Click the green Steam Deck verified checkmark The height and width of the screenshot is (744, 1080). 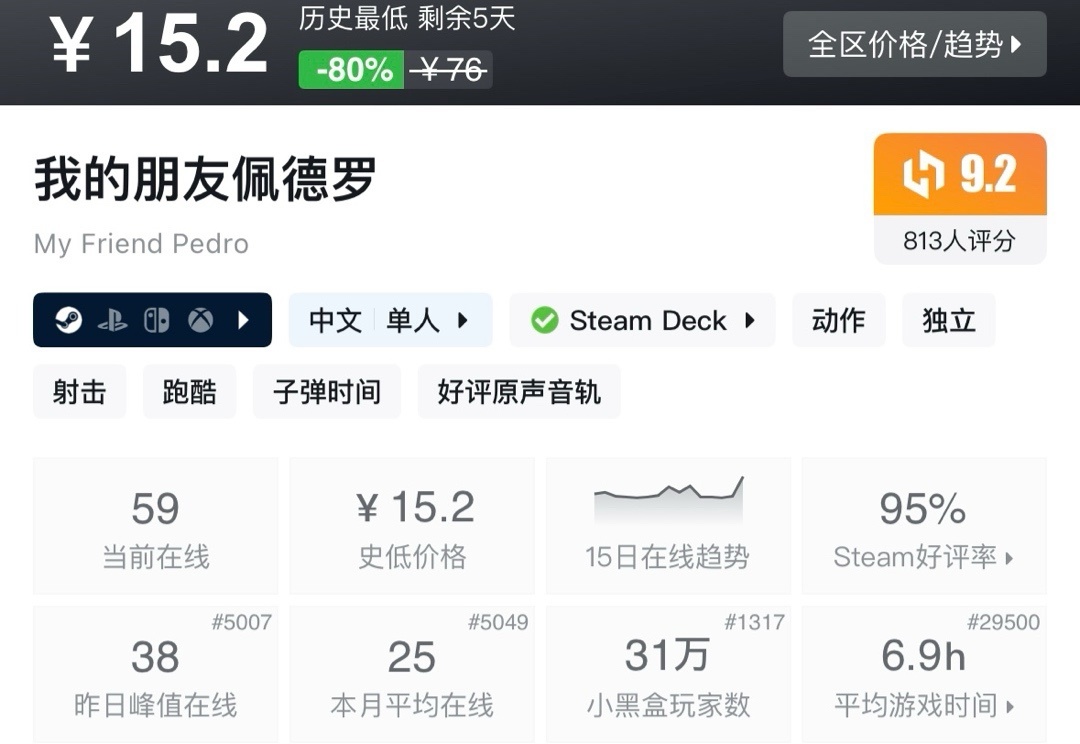[x=544, y=321]
